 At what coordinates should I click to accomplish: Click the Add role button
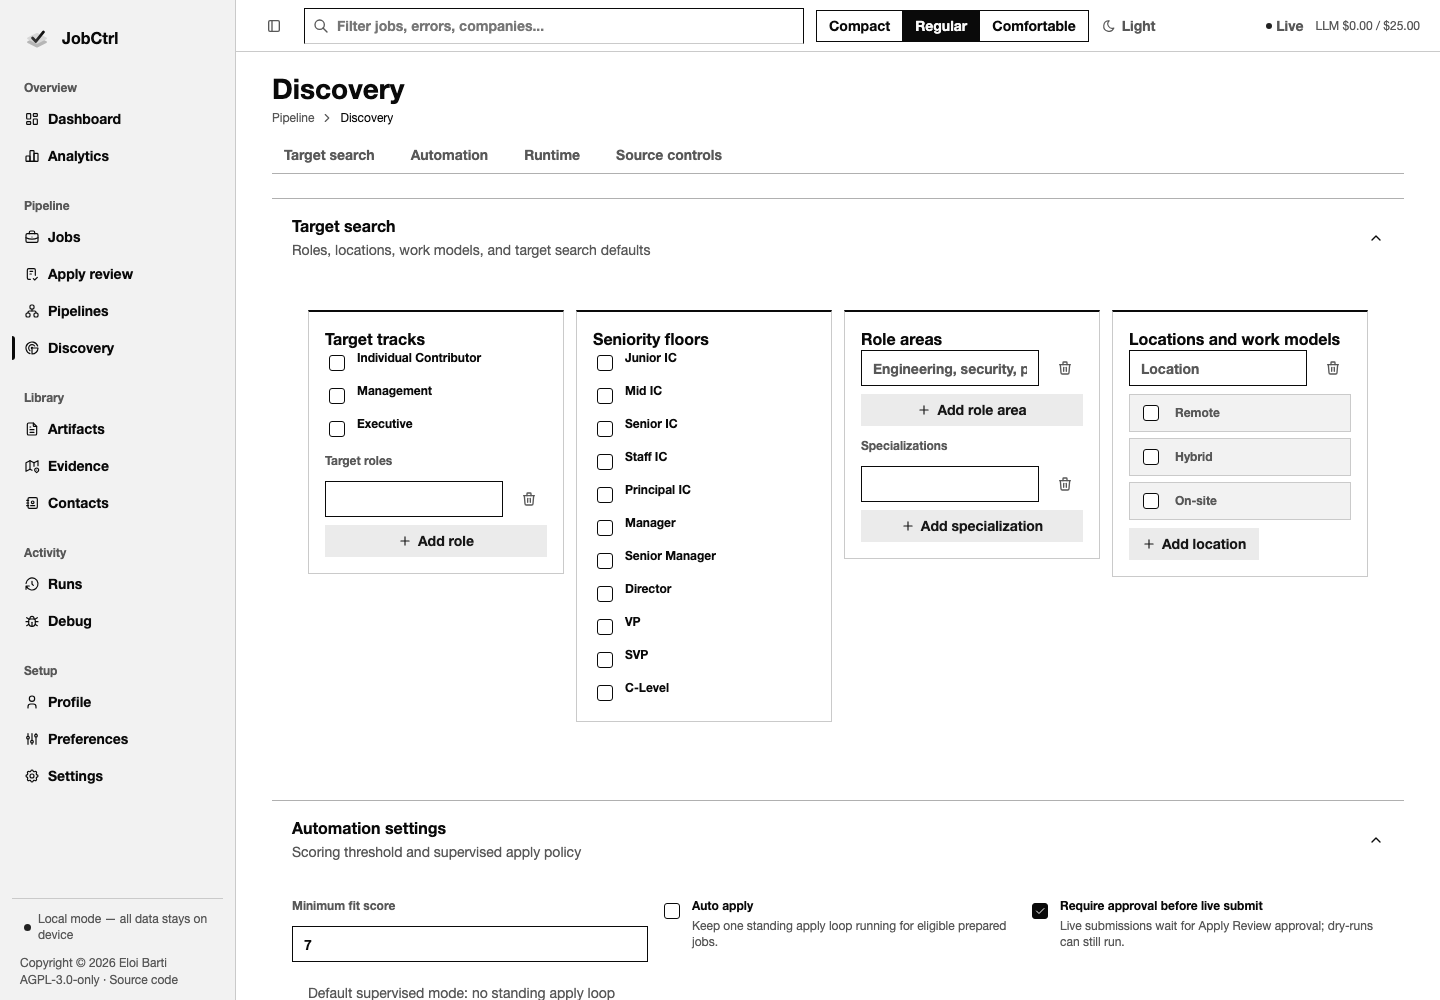point(436,541)
